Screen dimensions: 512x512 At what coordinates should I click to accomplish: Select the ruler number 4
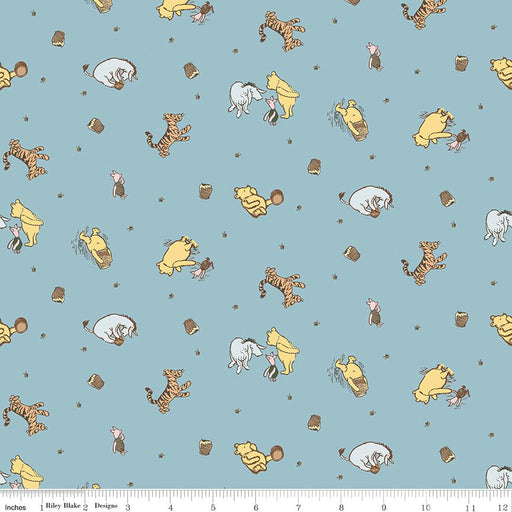[170, 508]
